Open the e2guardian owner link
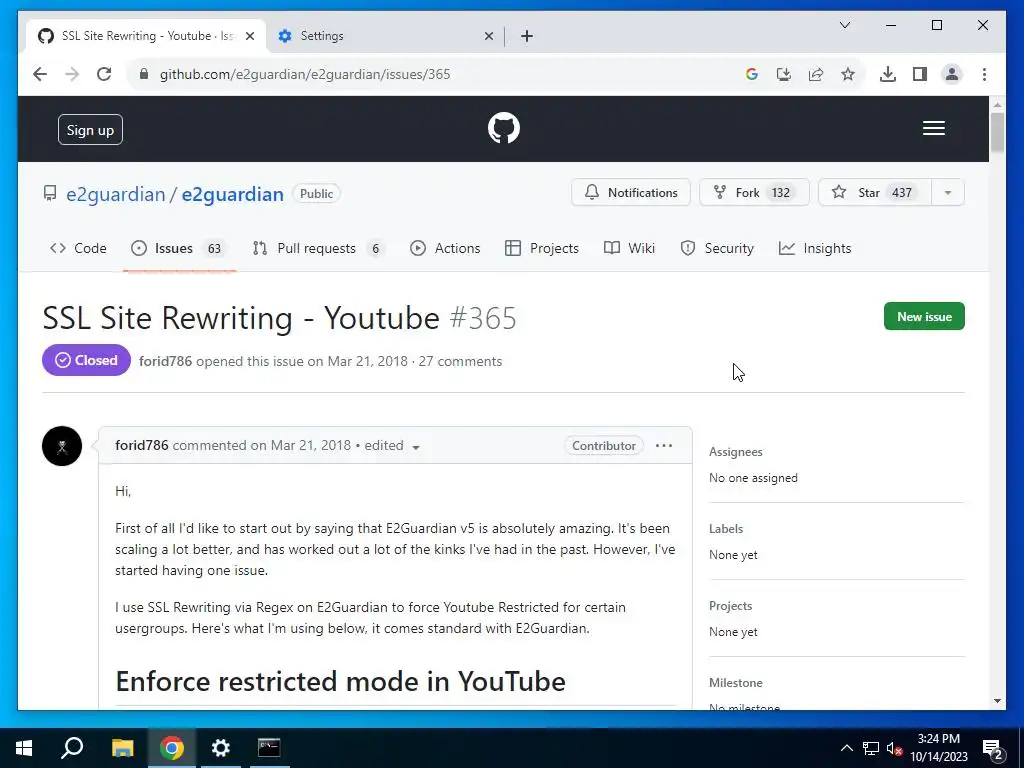This screenshot has height=768, width=1024. pyautogui.click(x=116, y=194)
